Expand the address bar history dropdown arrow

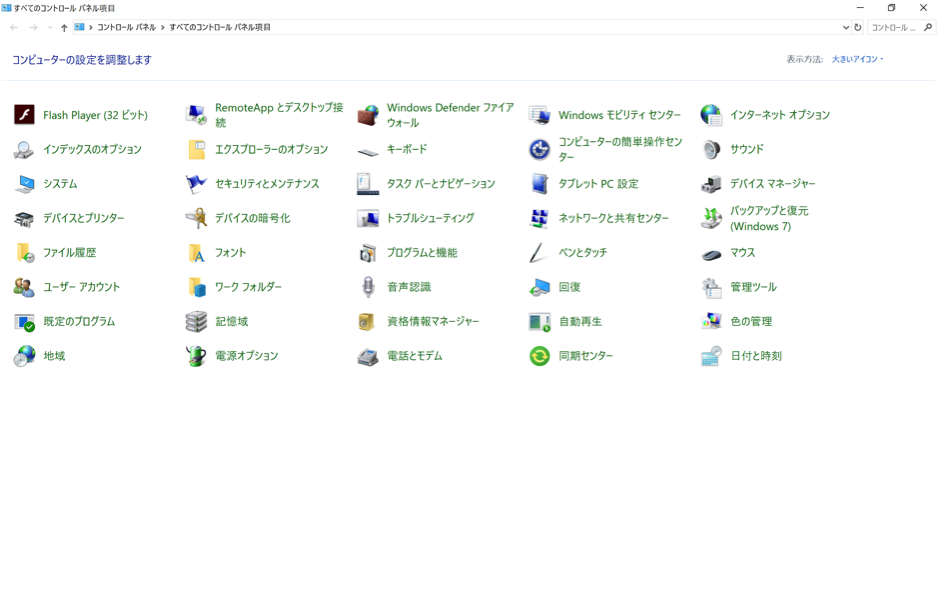pos(846,27)
